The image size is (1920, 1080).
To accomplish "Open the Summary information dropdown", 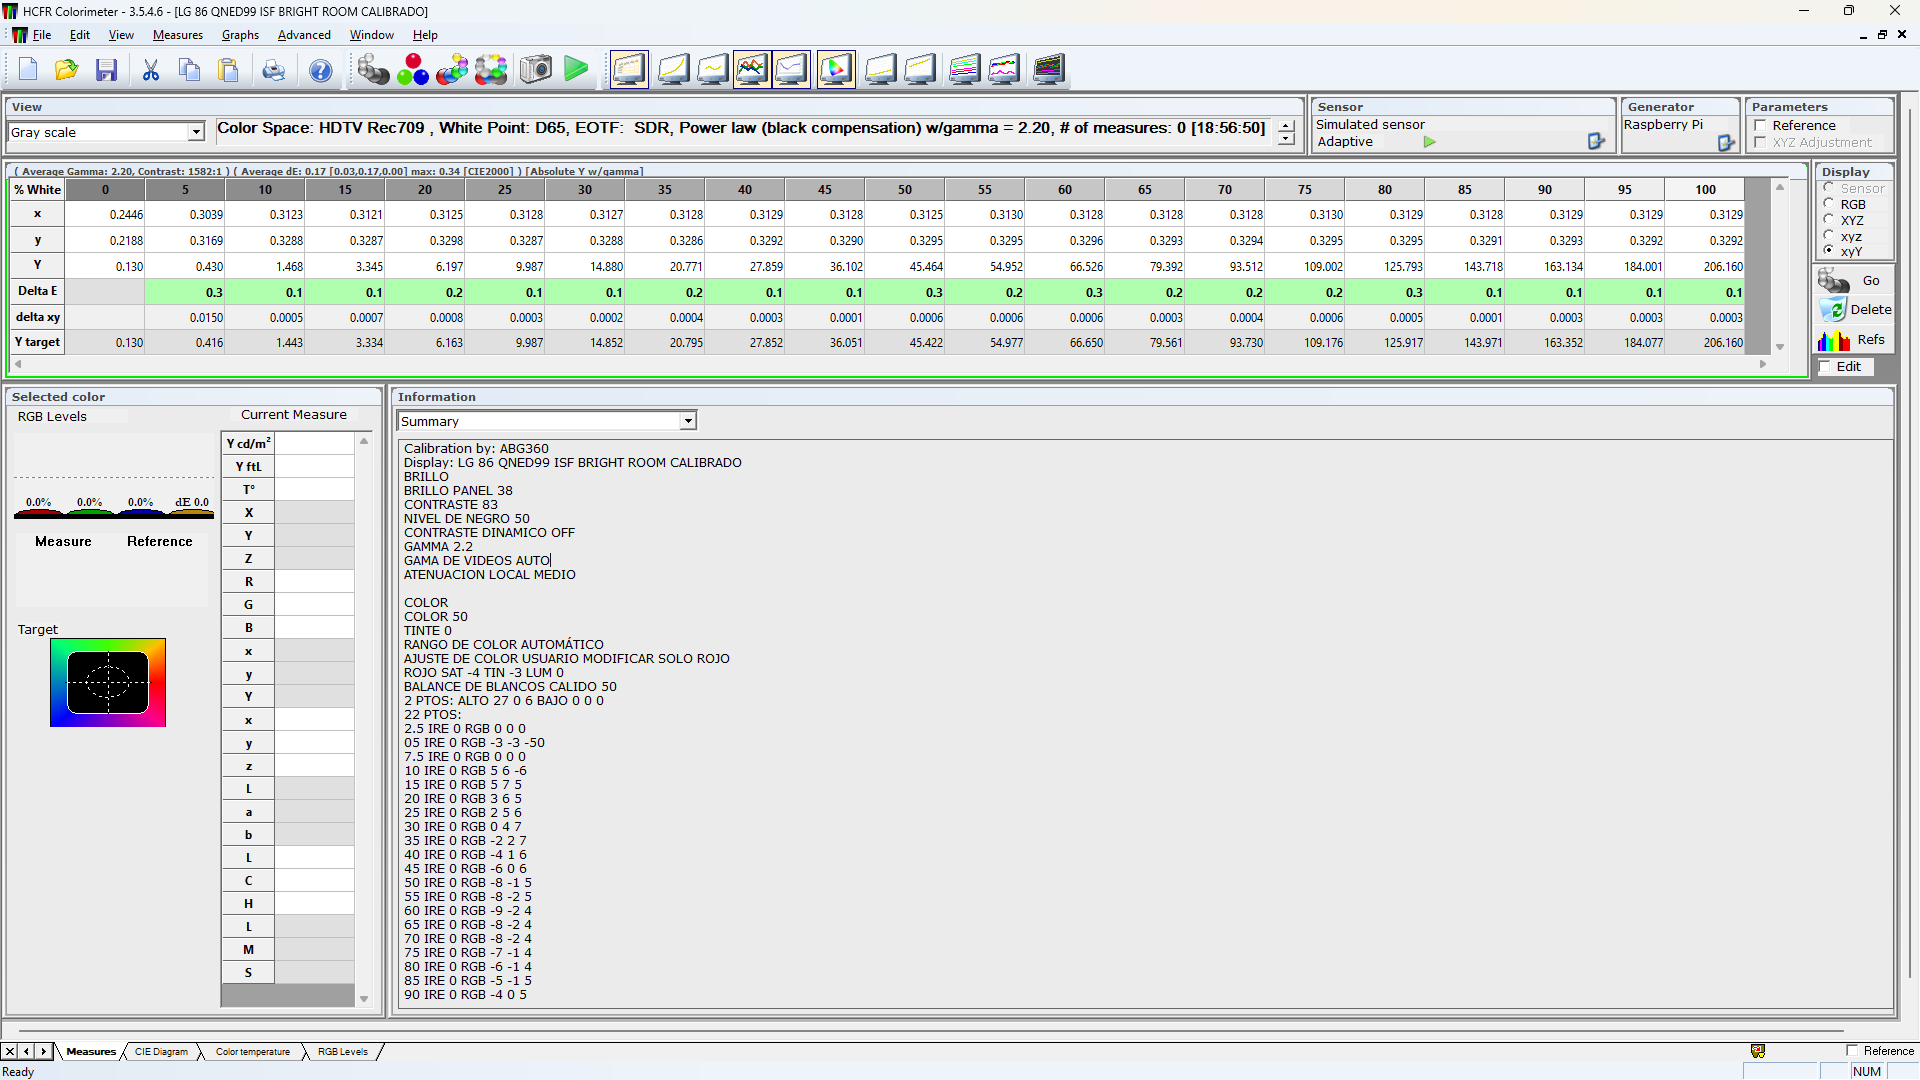I will click(688, 422).
